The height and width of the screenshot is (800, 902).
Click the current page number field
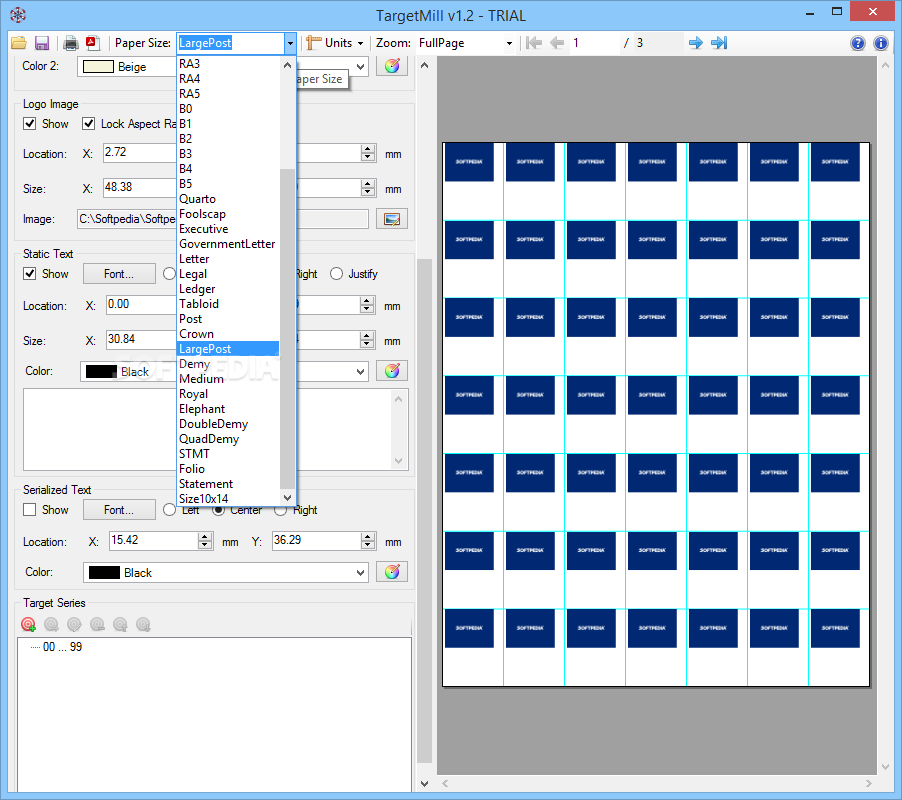pos(593,43)
